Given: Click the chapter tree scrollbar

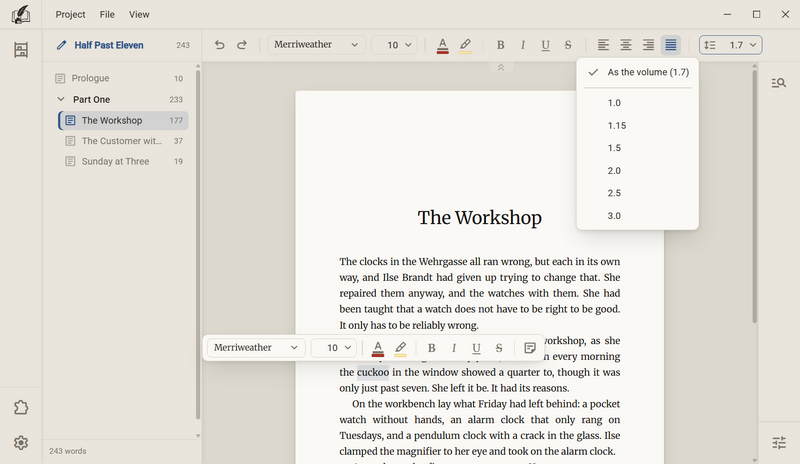Looking at the screenshot, I should tap(198, 244).
